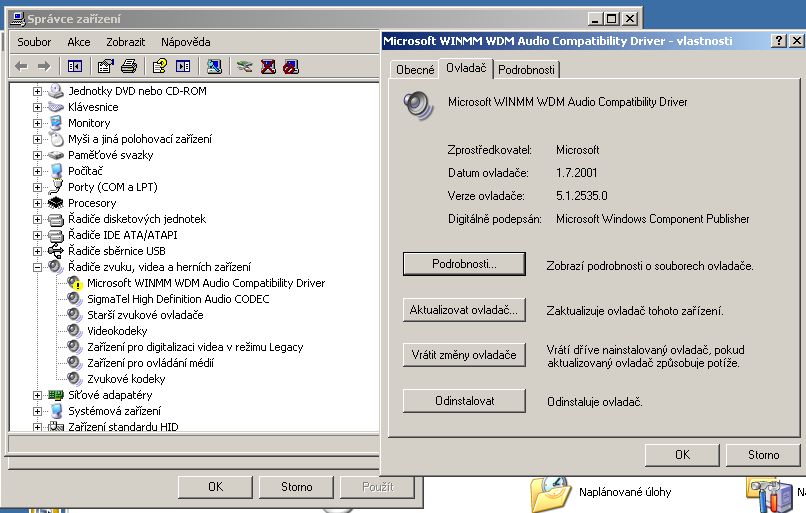The height and width of the screenshot is (513, 806).
Task: Open device properties via toolbar icon
Action: pos(105,66)
